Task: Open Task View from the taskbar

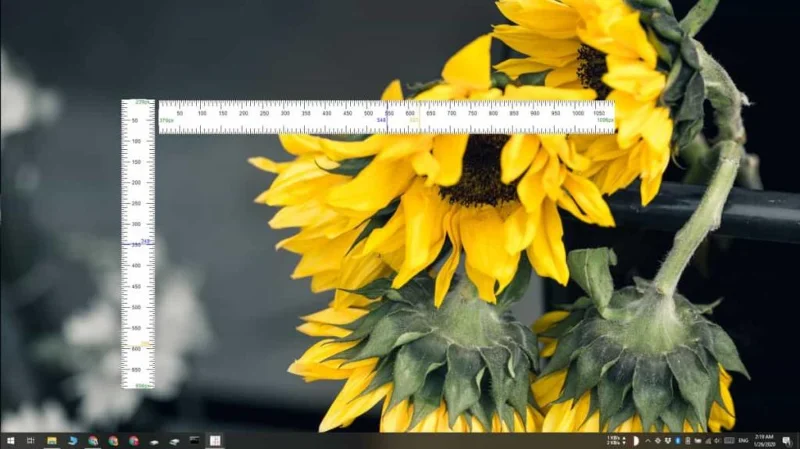Action: pyautogui.click(x=31, y=441)
